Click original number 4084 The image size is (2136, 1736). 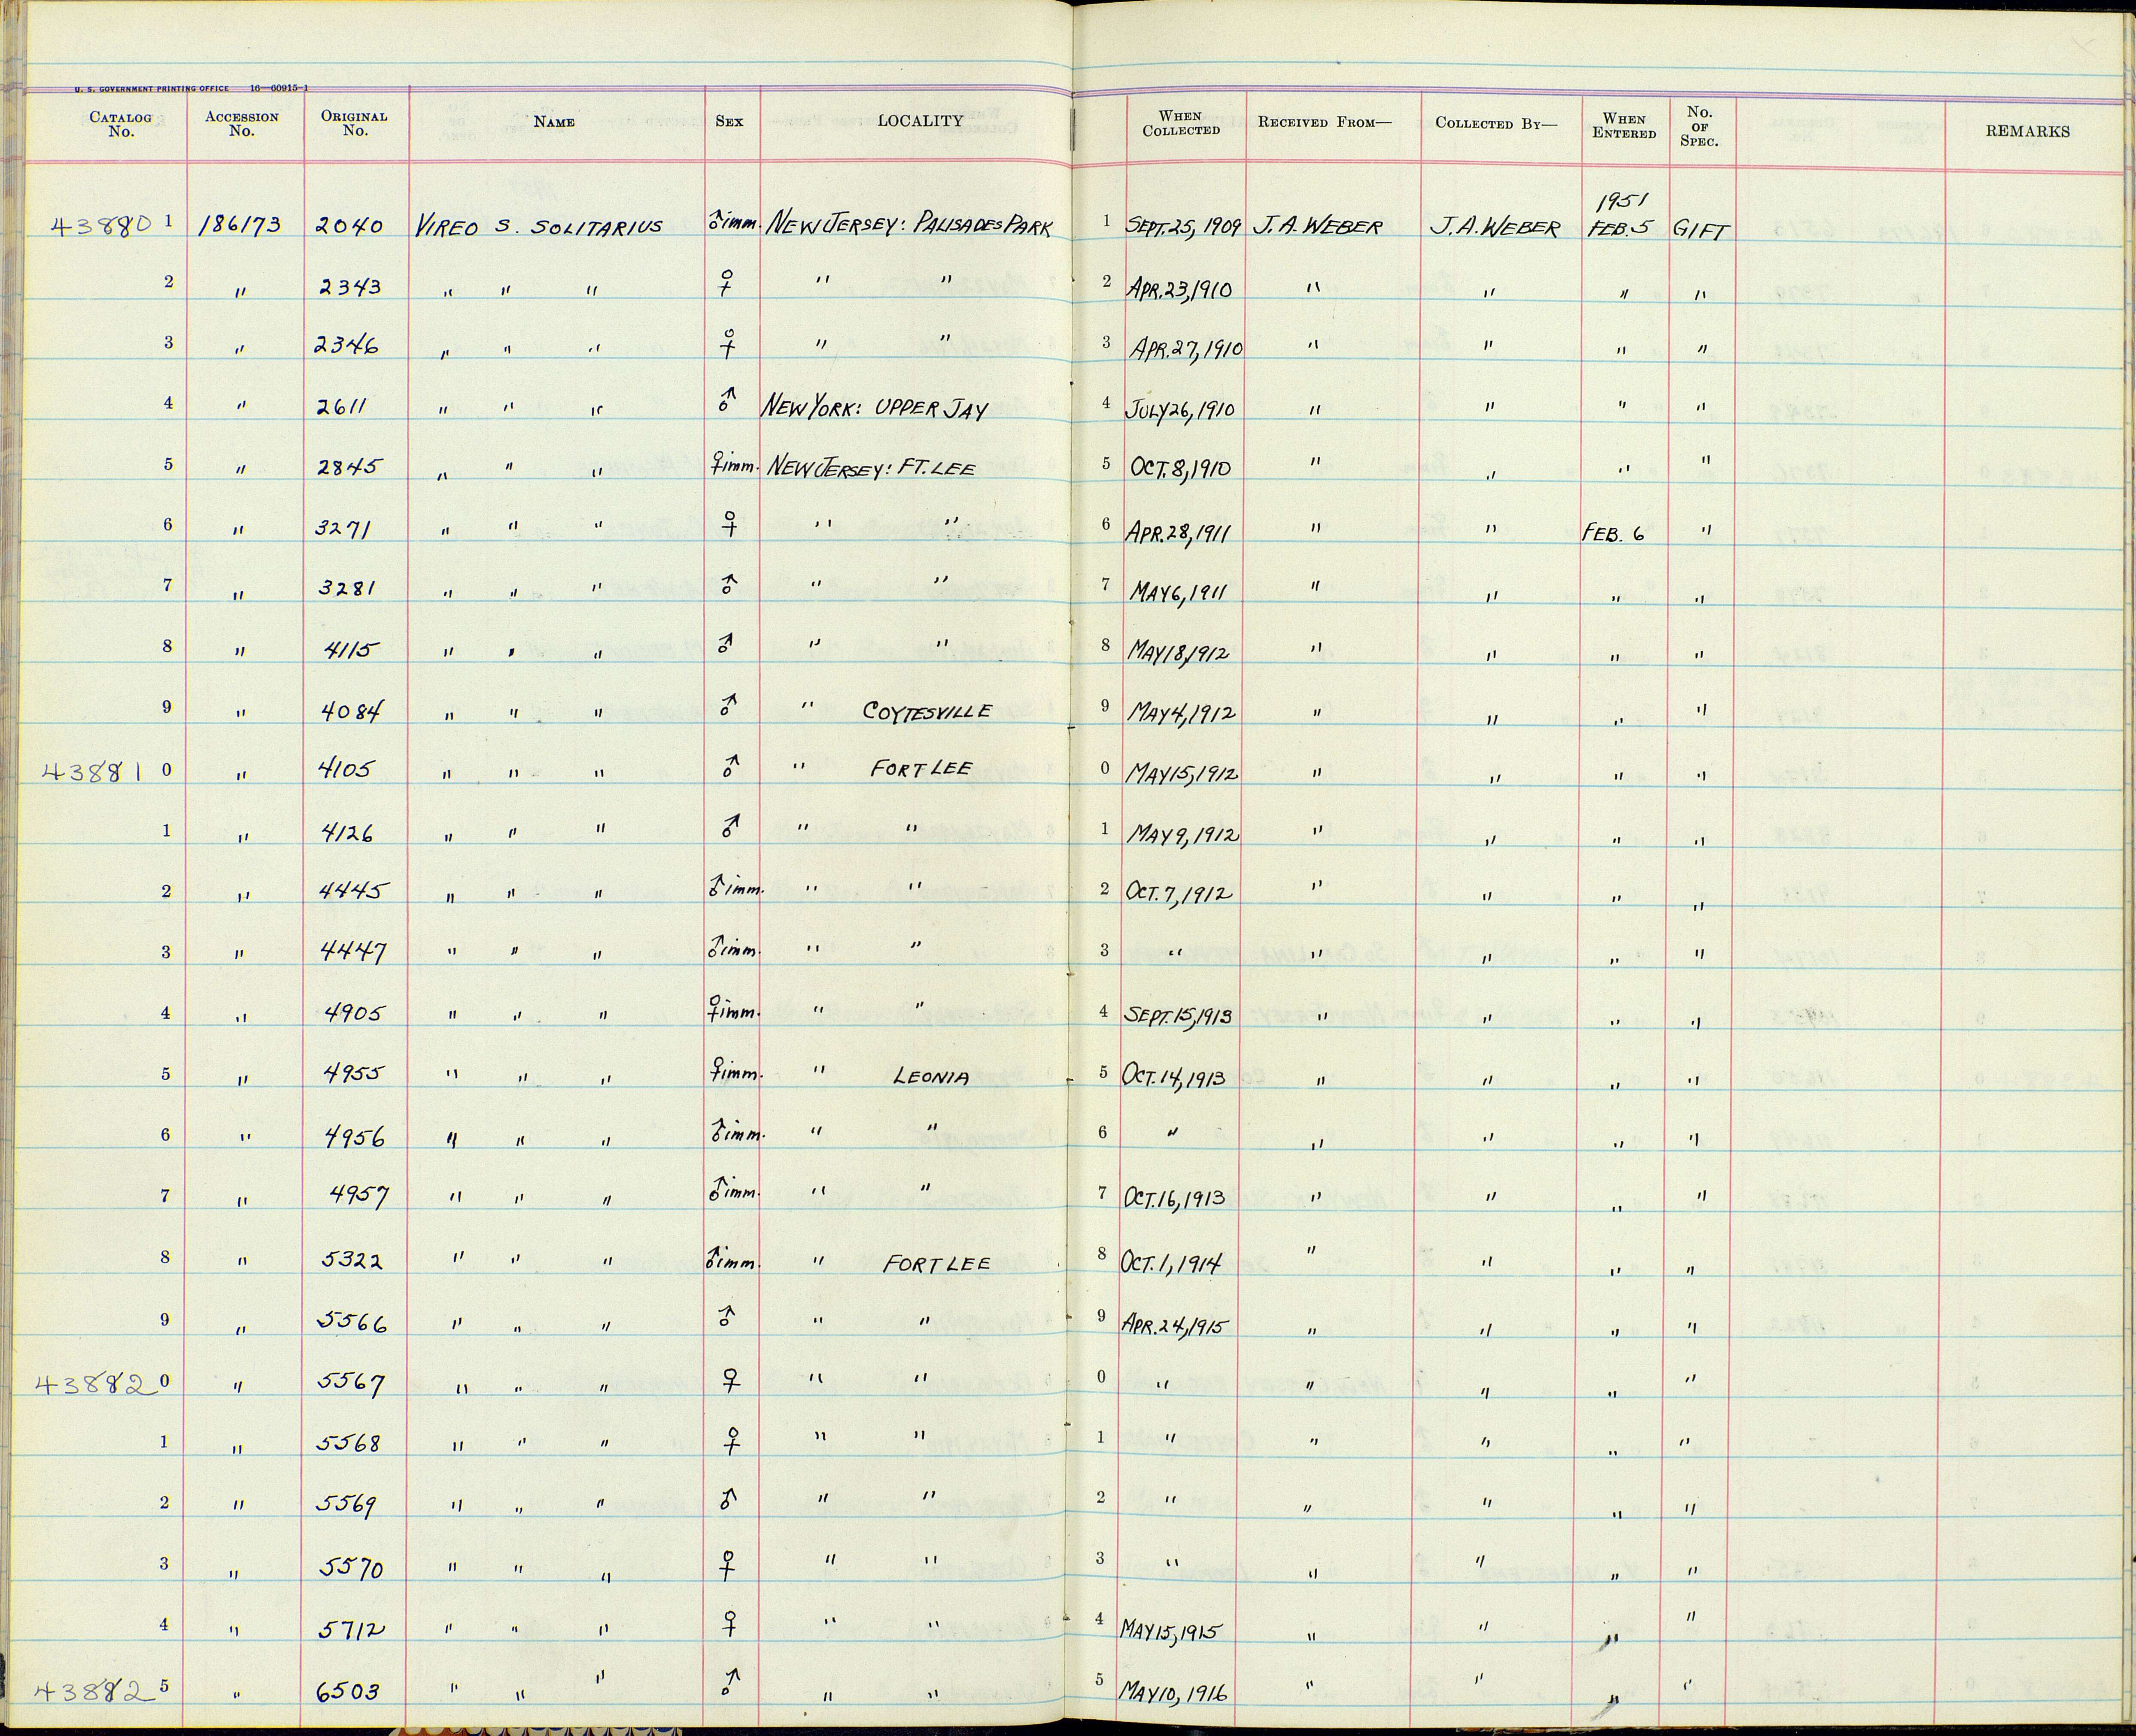(x=351, y=711)
